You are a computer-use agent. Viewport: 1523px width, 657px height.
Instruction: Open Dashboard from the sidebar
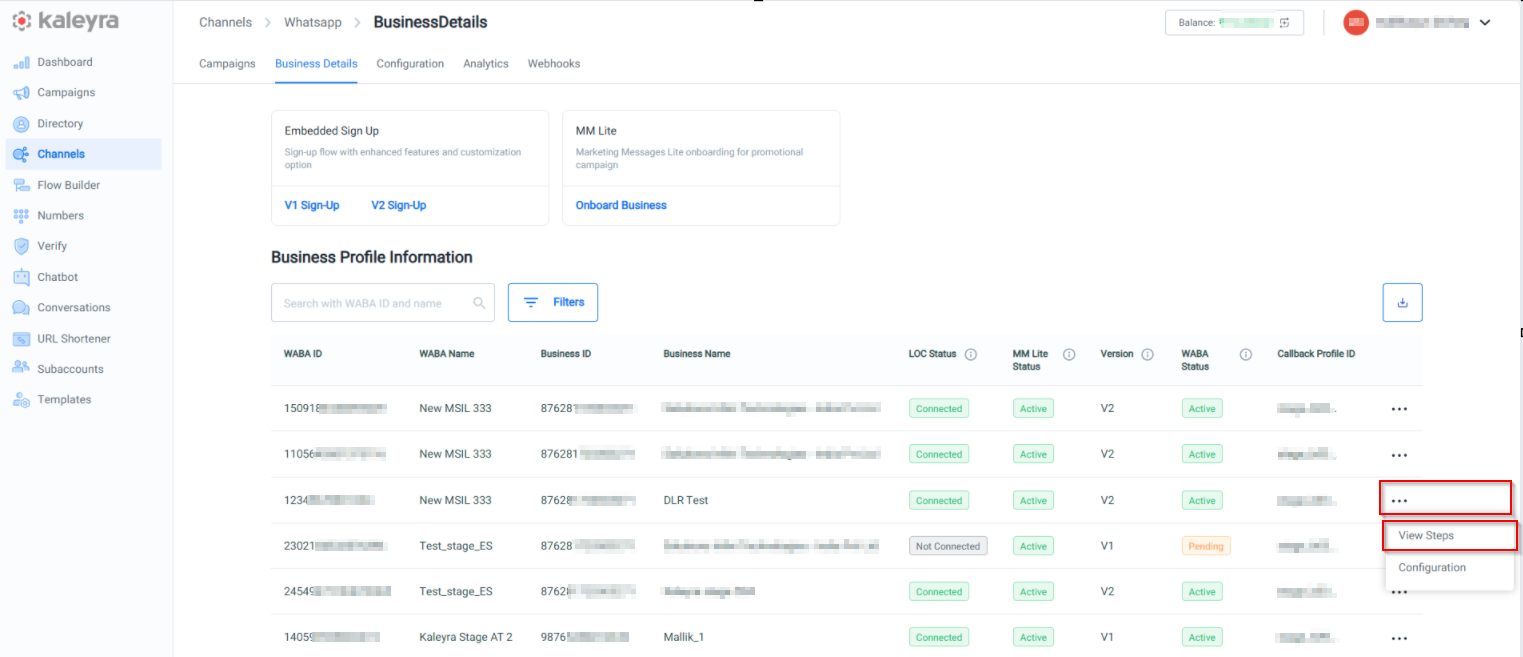[64, 62]
